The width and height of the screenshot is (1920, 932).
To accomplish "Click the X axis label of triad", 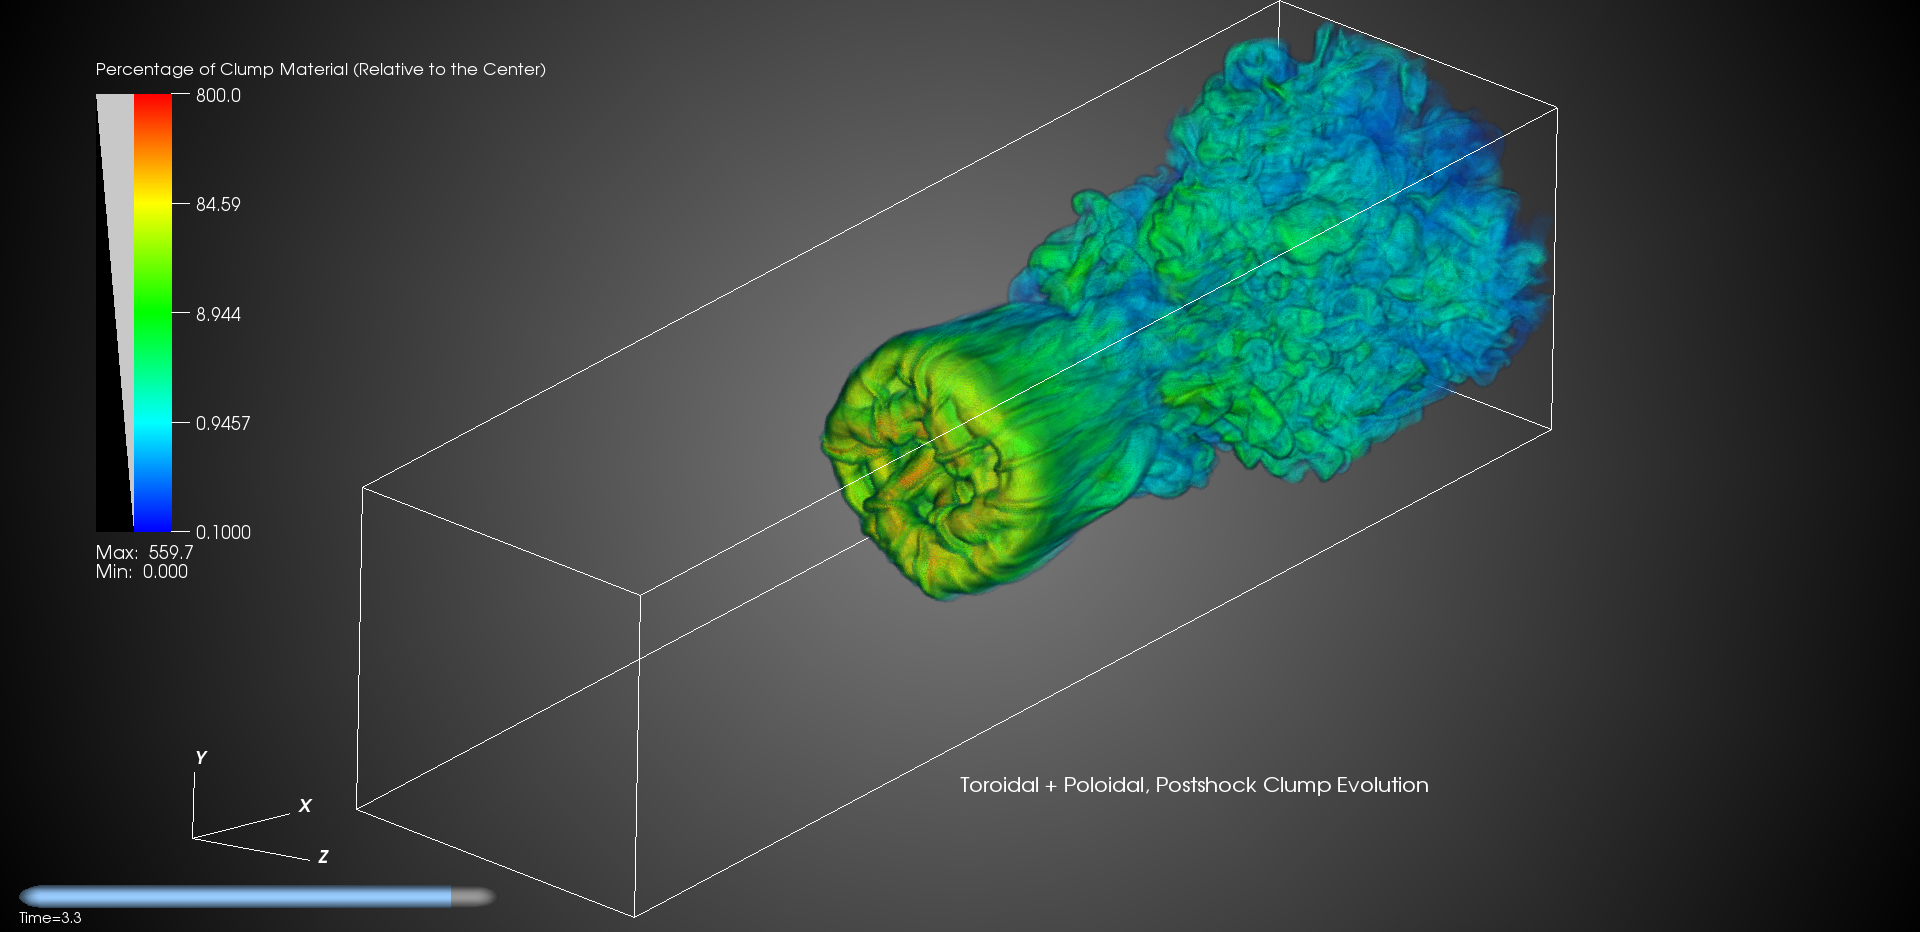I will [305, 805].
